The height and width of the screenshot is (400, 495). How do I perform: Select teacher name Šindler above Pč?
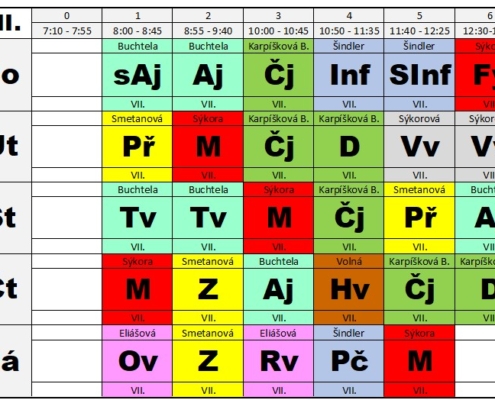[349, 333]
